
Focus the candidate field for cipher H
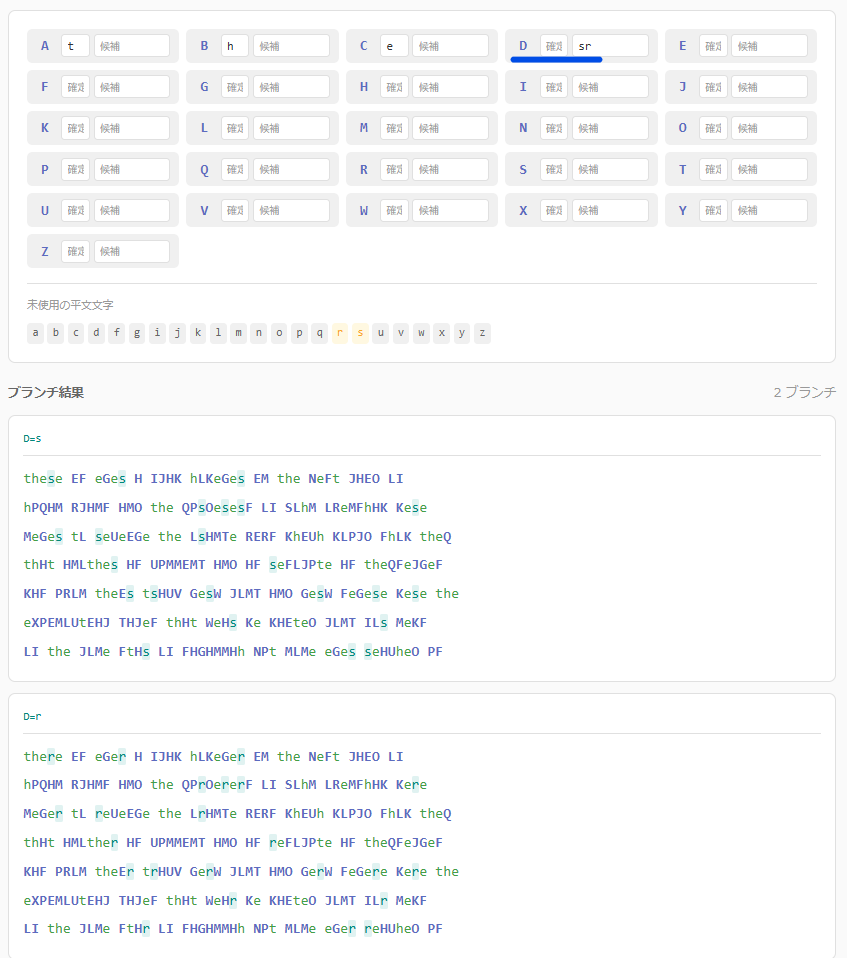coord(450,87)
